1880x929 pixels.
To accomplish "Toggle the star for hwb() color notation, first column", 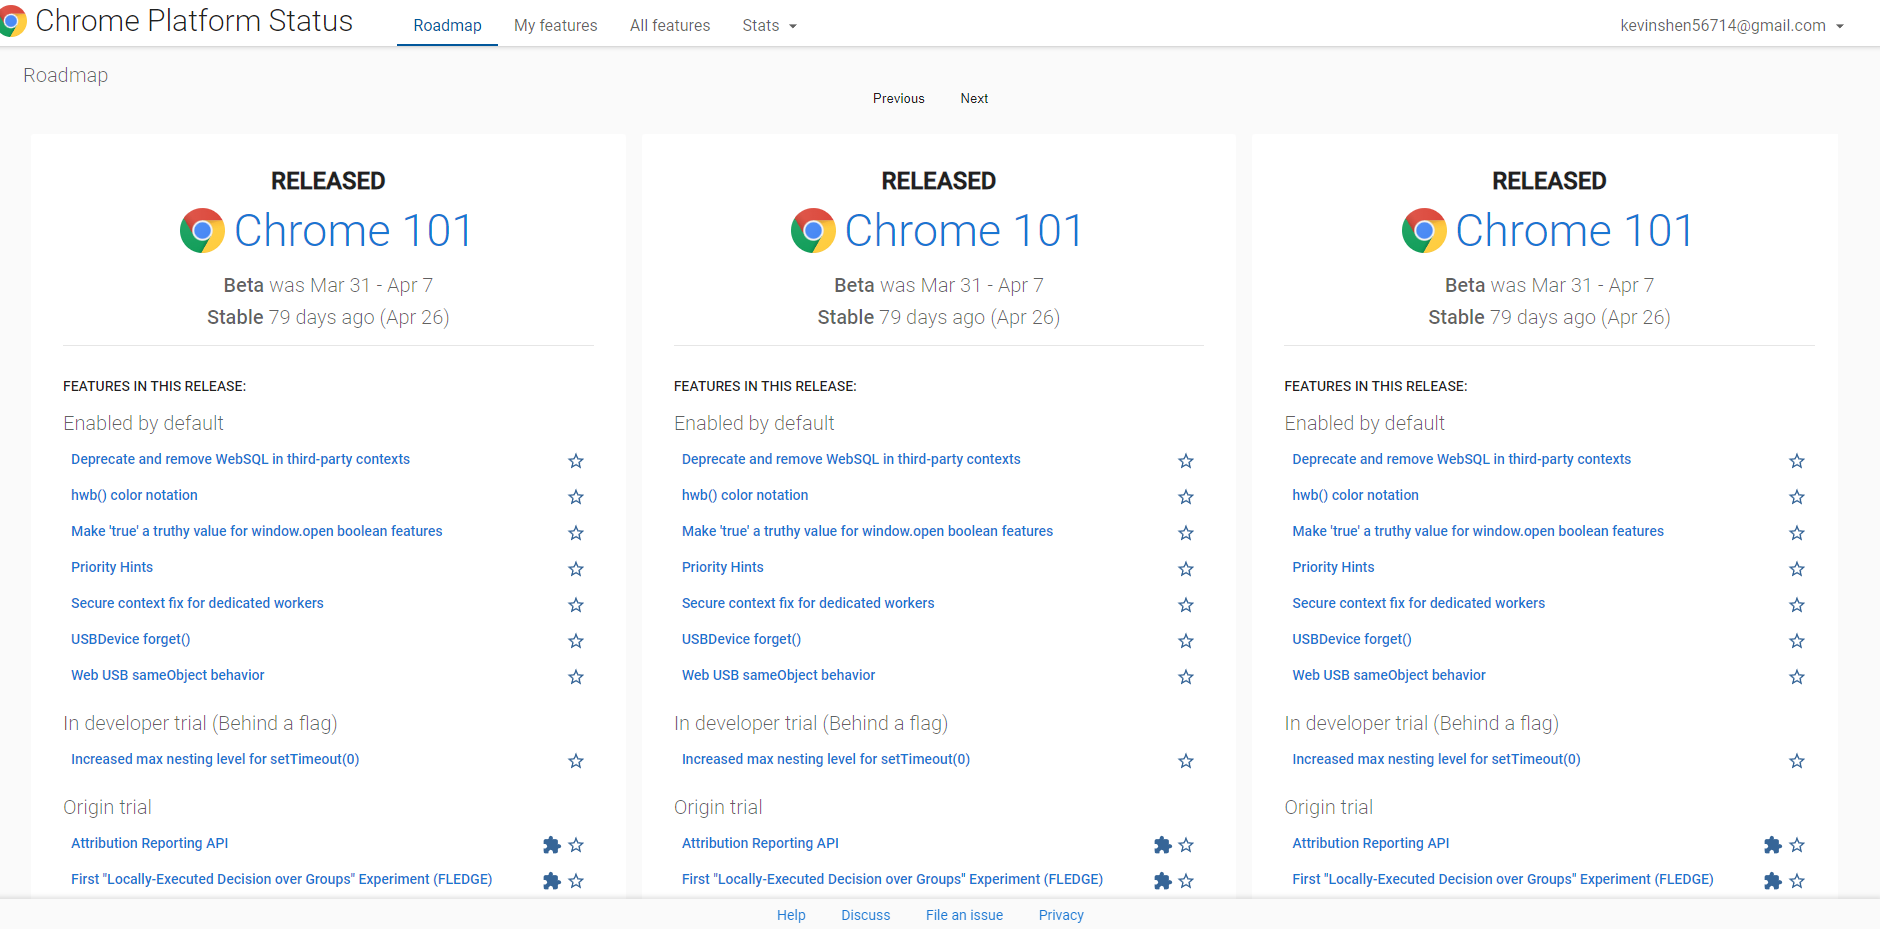I will (x=576, y=497).
